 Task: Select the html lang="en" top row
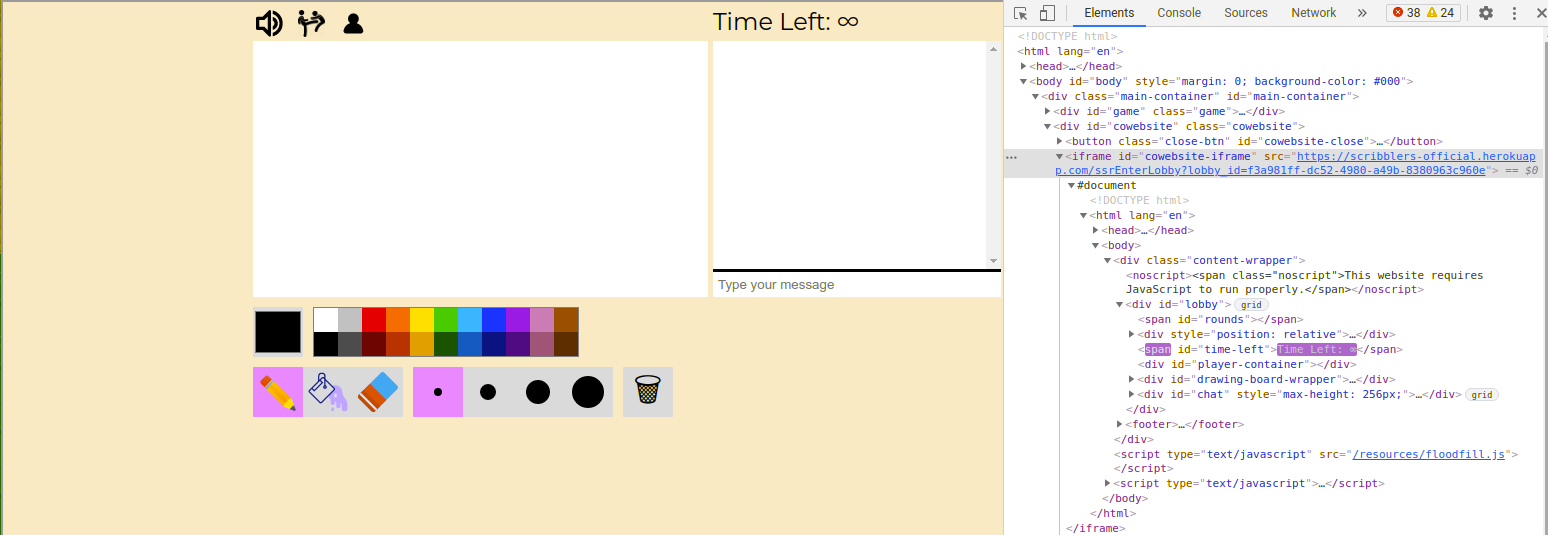(1276, 51)
